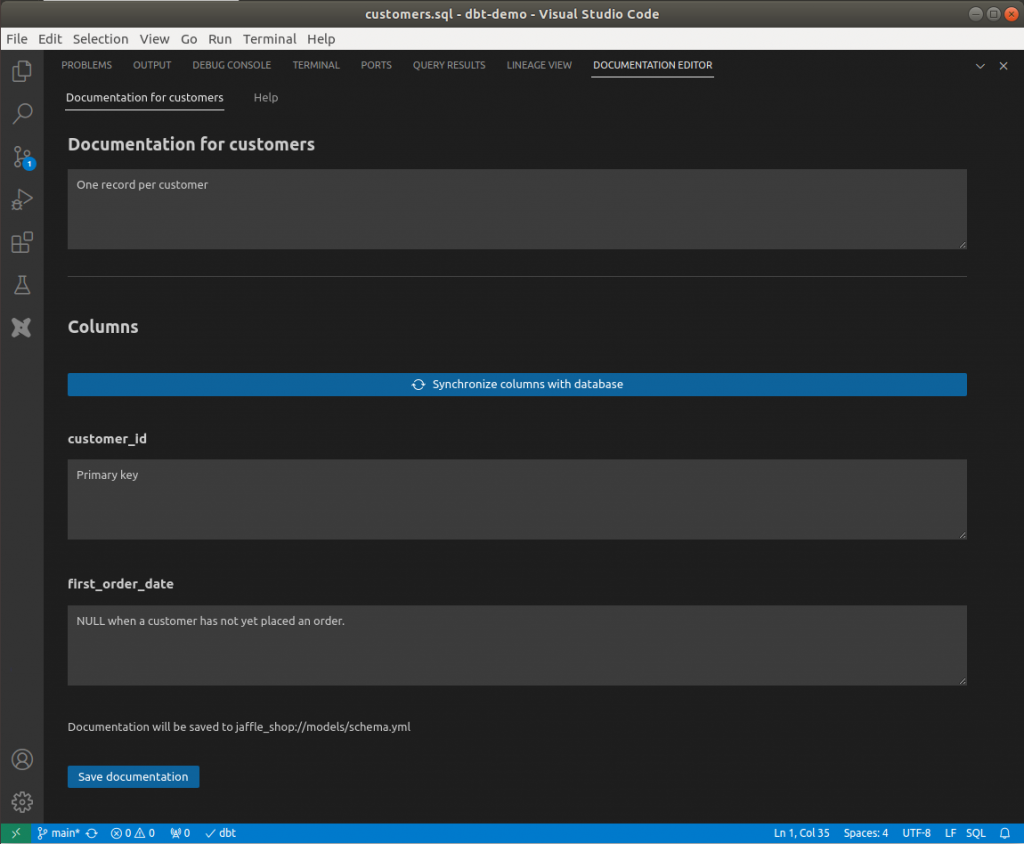Click the main* git branch indicator

tap(58, 833)
